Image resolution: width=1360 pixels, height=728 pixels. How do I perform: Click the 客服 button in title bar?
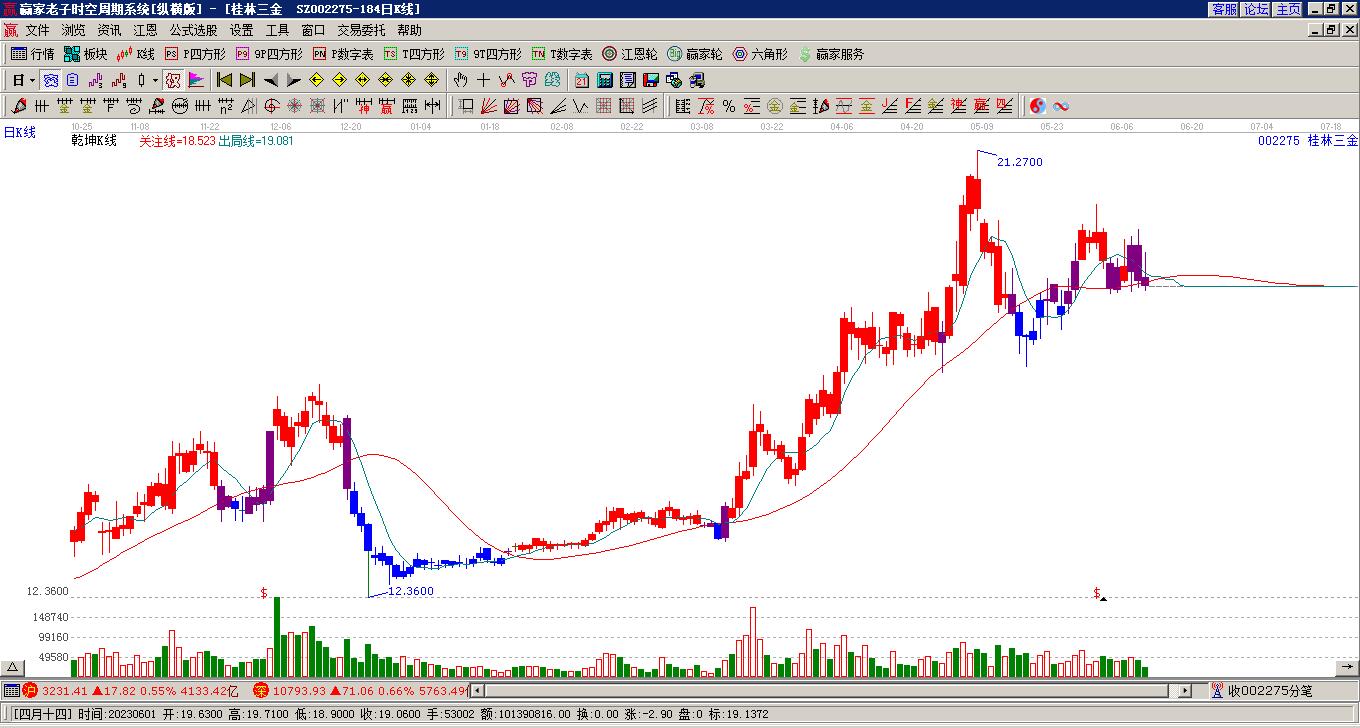pyautogui.click(x=1224, y=9)
